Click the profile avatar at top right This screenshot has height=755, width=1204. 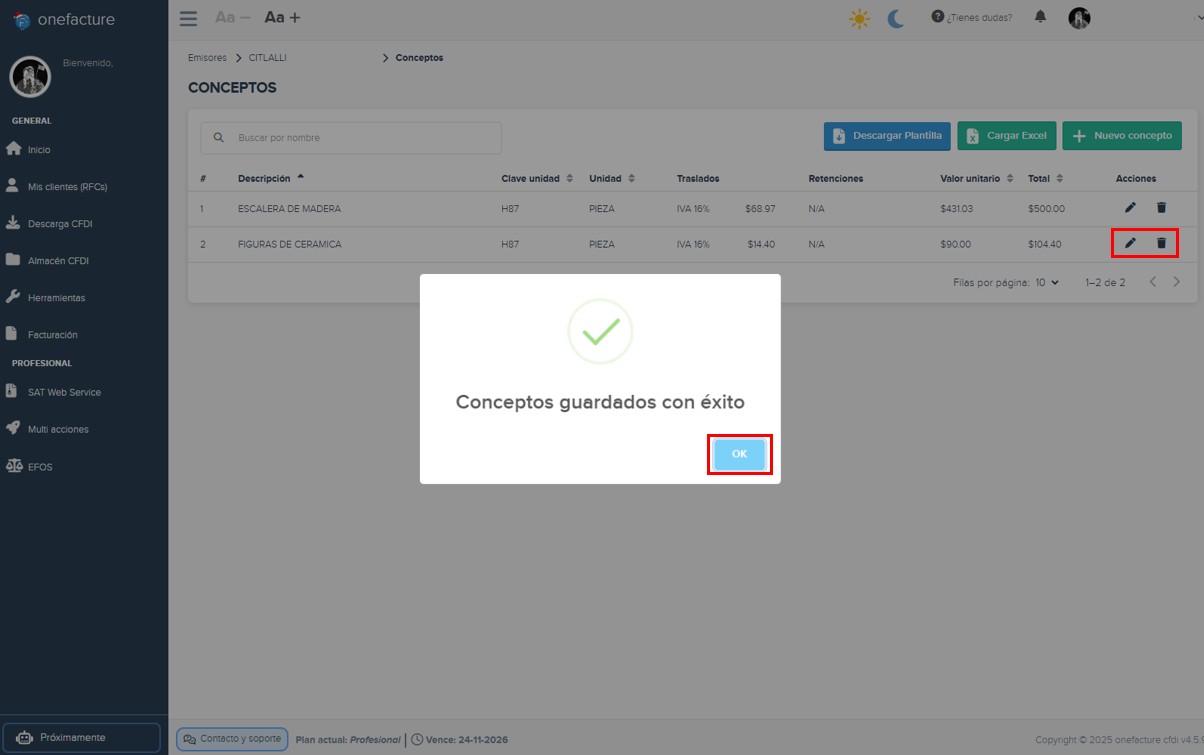[x=1079, y=17]
